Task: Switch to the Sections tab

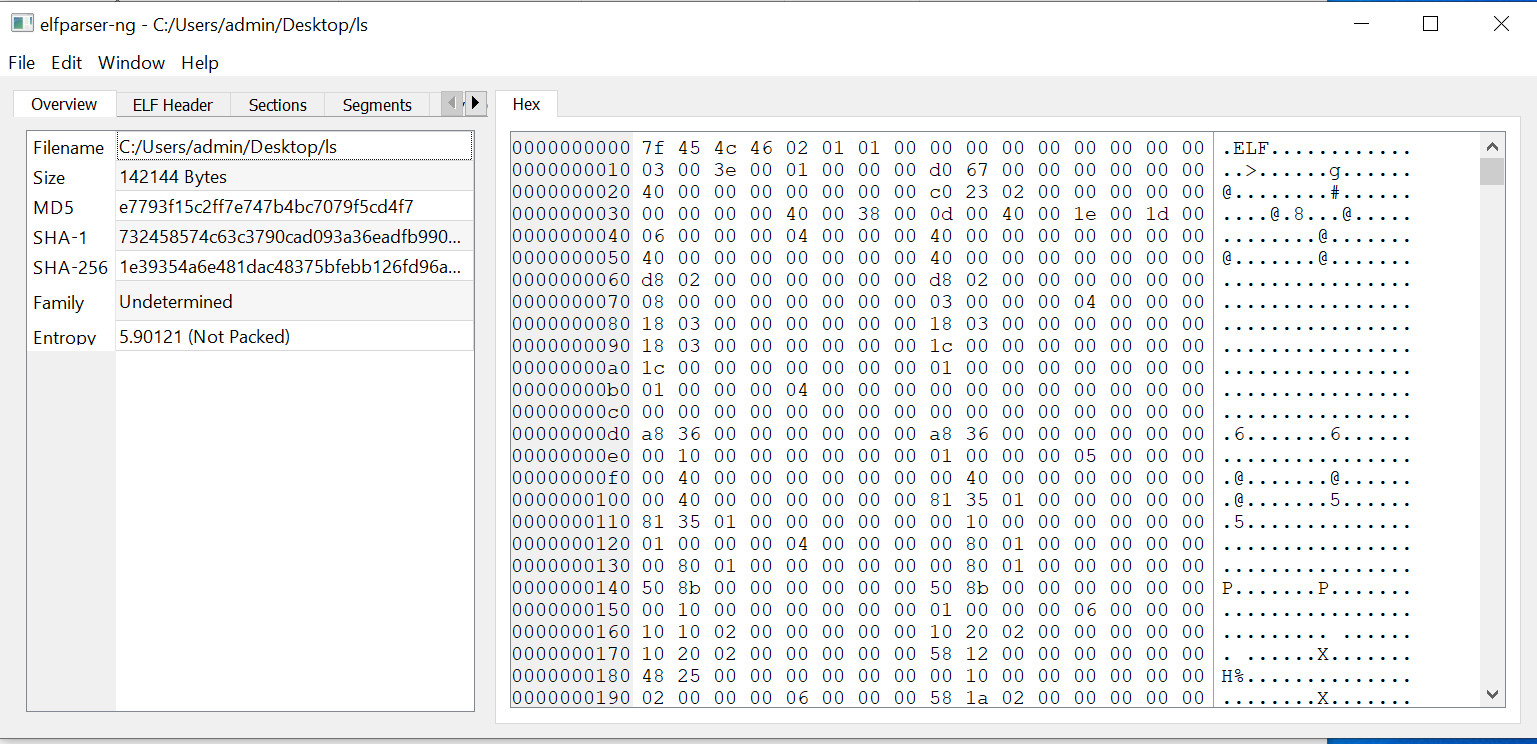Action: pos(277,105)
